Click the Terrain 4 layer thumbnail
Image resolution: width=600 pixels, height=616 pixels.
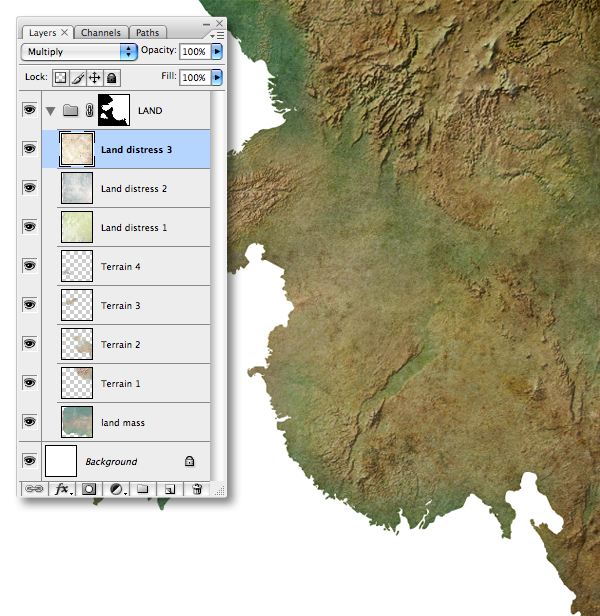[77, 266]
